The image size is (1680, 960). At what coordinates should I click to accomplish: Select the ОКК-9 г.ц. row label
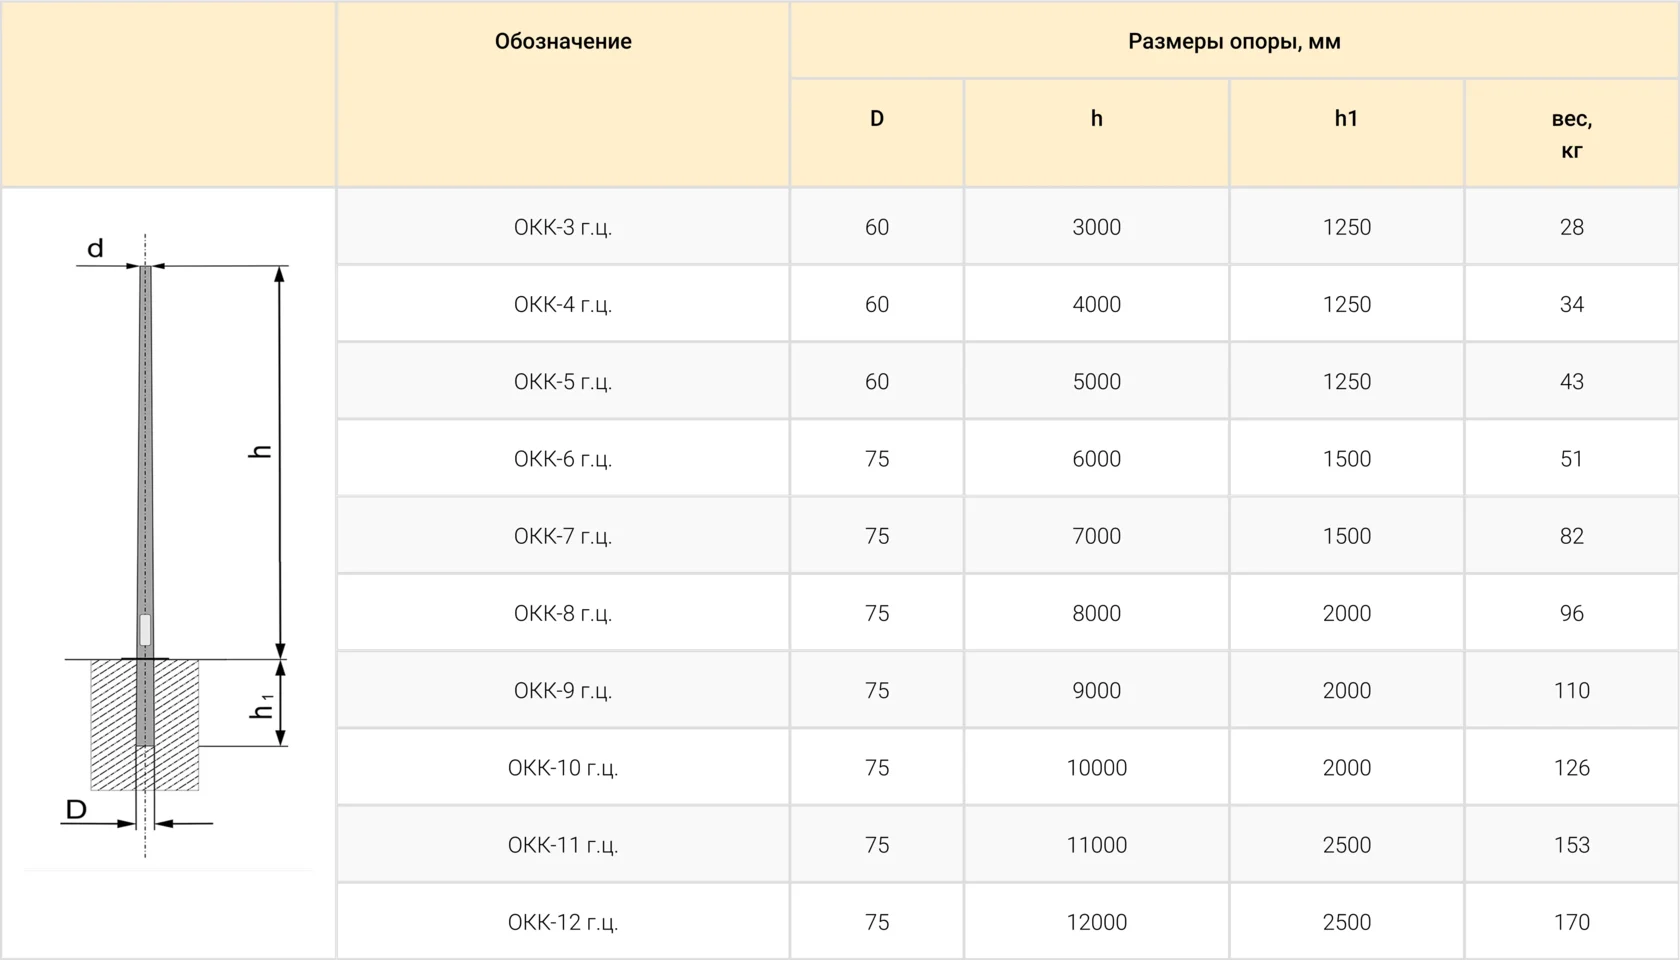[x=563, y=690]
